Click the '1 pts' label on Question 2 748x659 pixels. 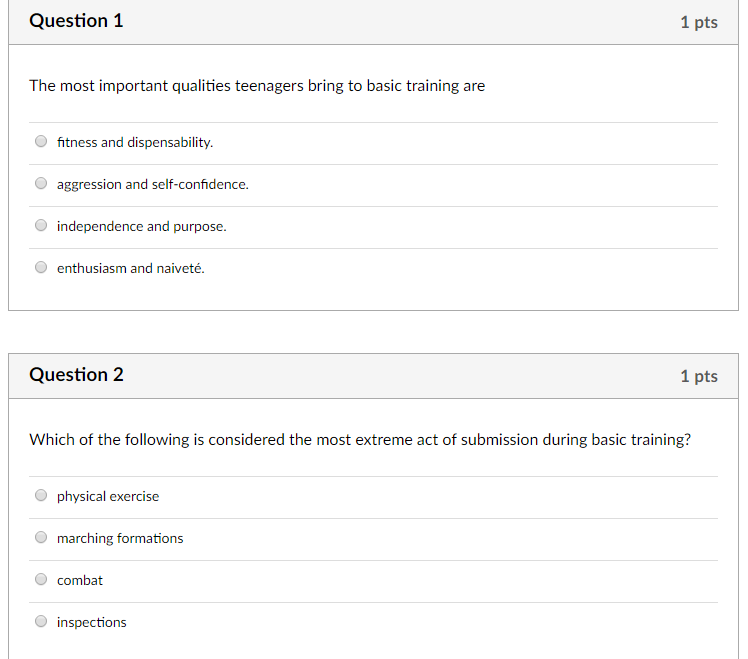(699, 377)
